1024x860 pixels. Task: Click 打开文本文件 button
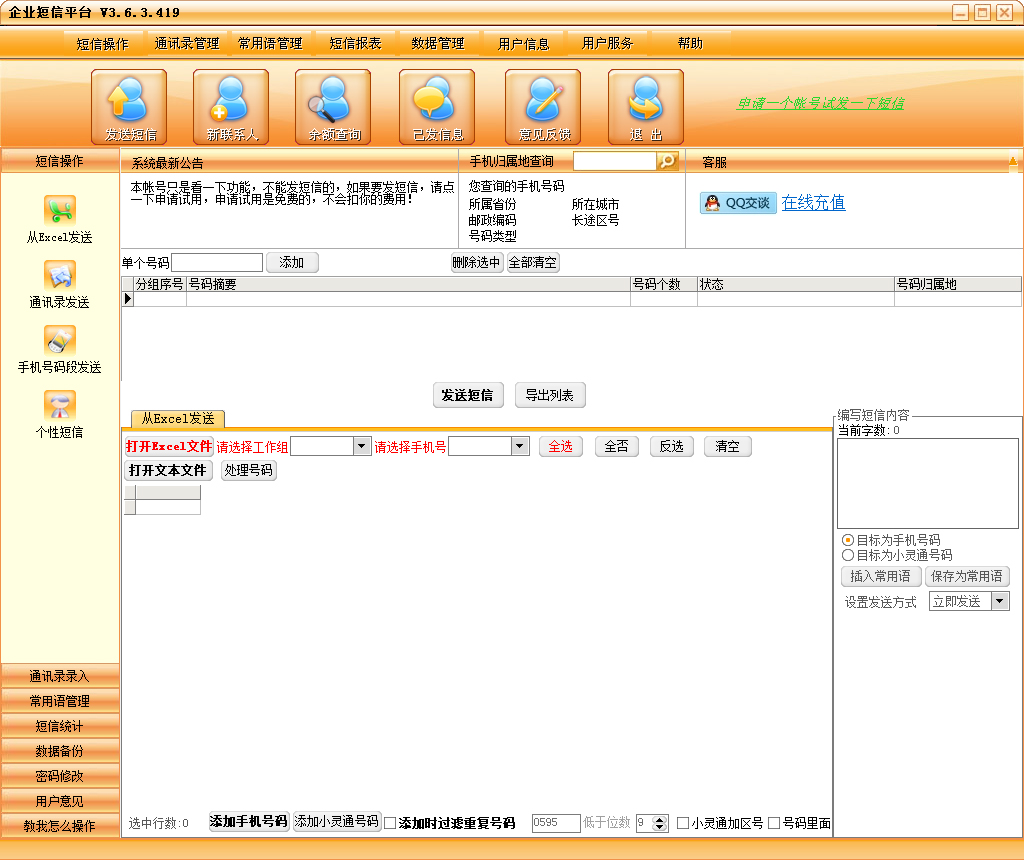point(168,470)
